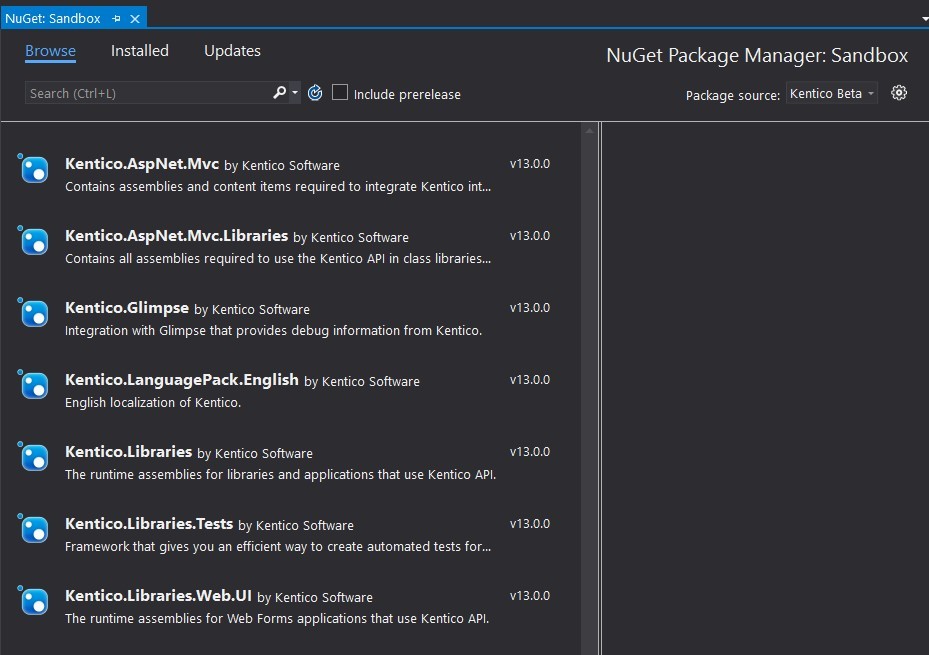Expand the search options dropdown arrow
929x655 pixels.
point(294,92)
